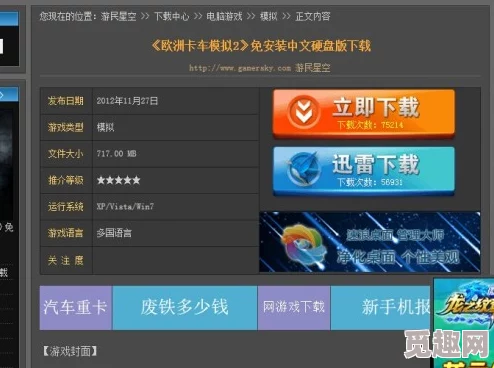Click the language value 多国语言
Viewport: 494px width, 368px height.
(x=114, y=233)
